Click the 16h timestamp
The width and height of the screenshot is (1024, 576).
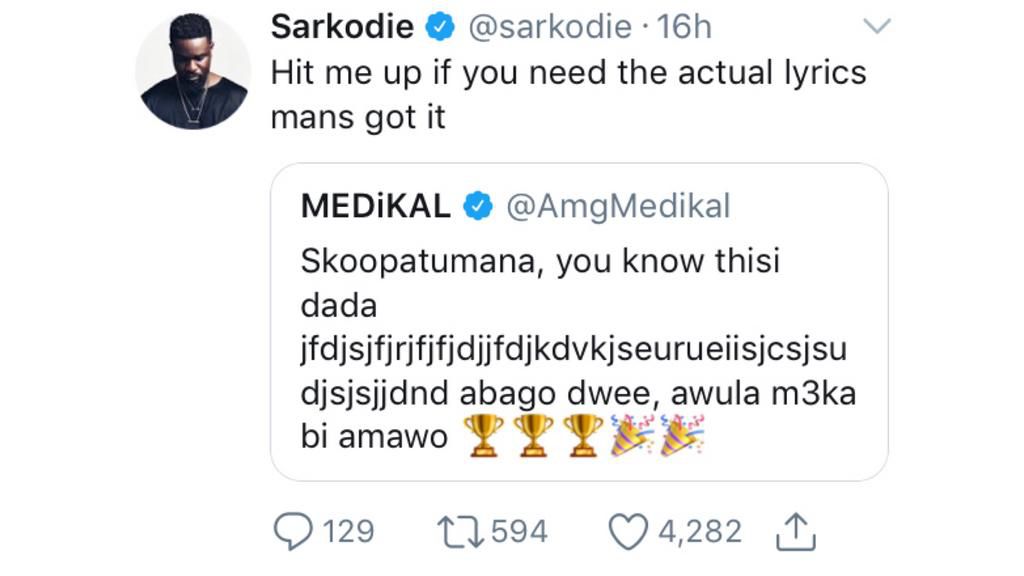point(684,27)
